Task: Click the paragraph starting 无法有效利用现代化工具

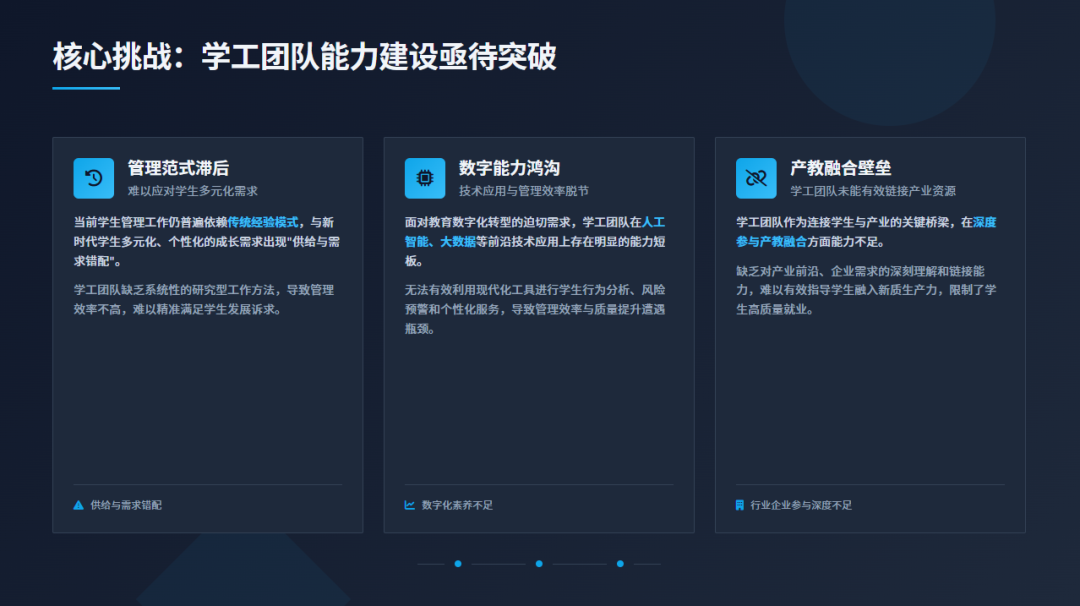Action: click(x=535, y=309)
